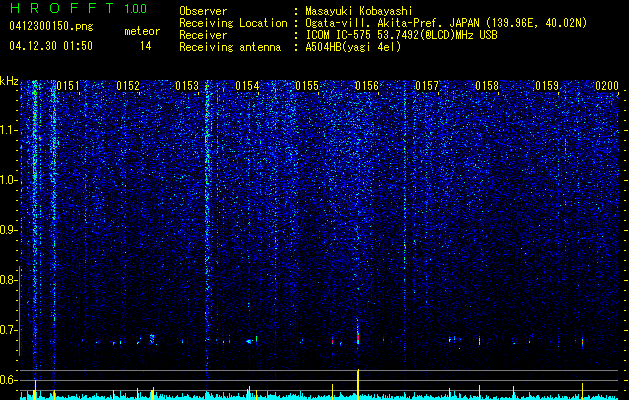Viewport: 629px width, 400px height.
Task: Click the kHz axis unit label
Action: click(9, 81)
